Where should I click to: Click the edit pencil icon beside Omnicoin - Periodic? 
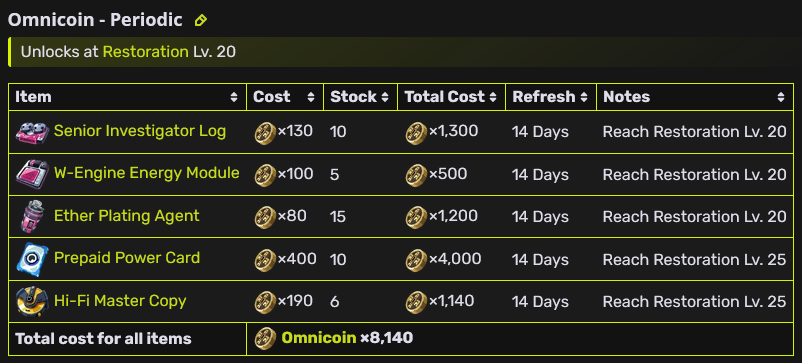(200, 20)
